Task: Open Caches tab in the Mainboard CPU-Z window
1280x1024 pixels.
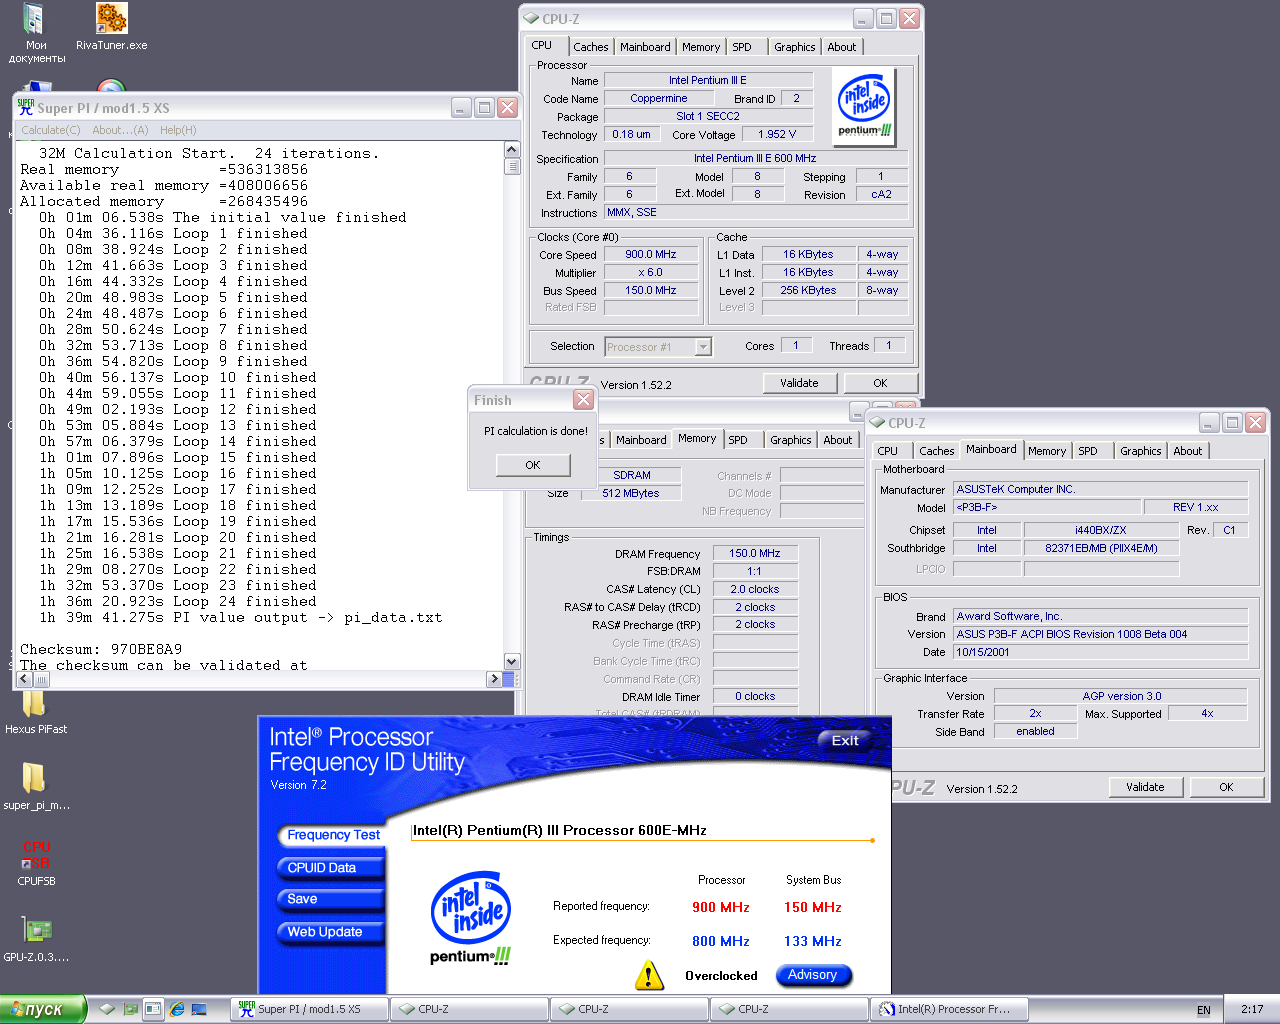Action: [x=937, y=451]
